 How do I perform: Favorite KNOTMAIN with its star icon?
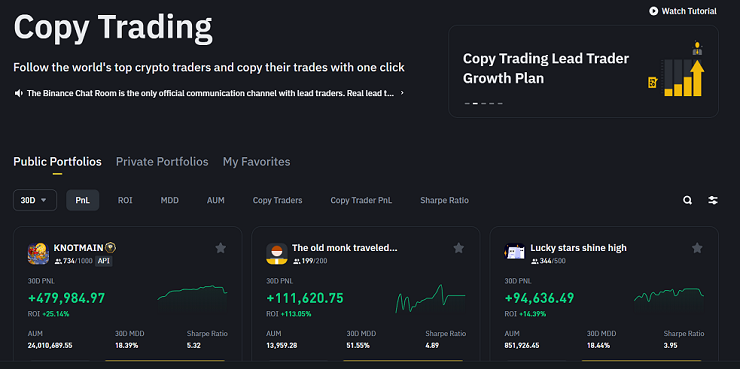(220, 248)
